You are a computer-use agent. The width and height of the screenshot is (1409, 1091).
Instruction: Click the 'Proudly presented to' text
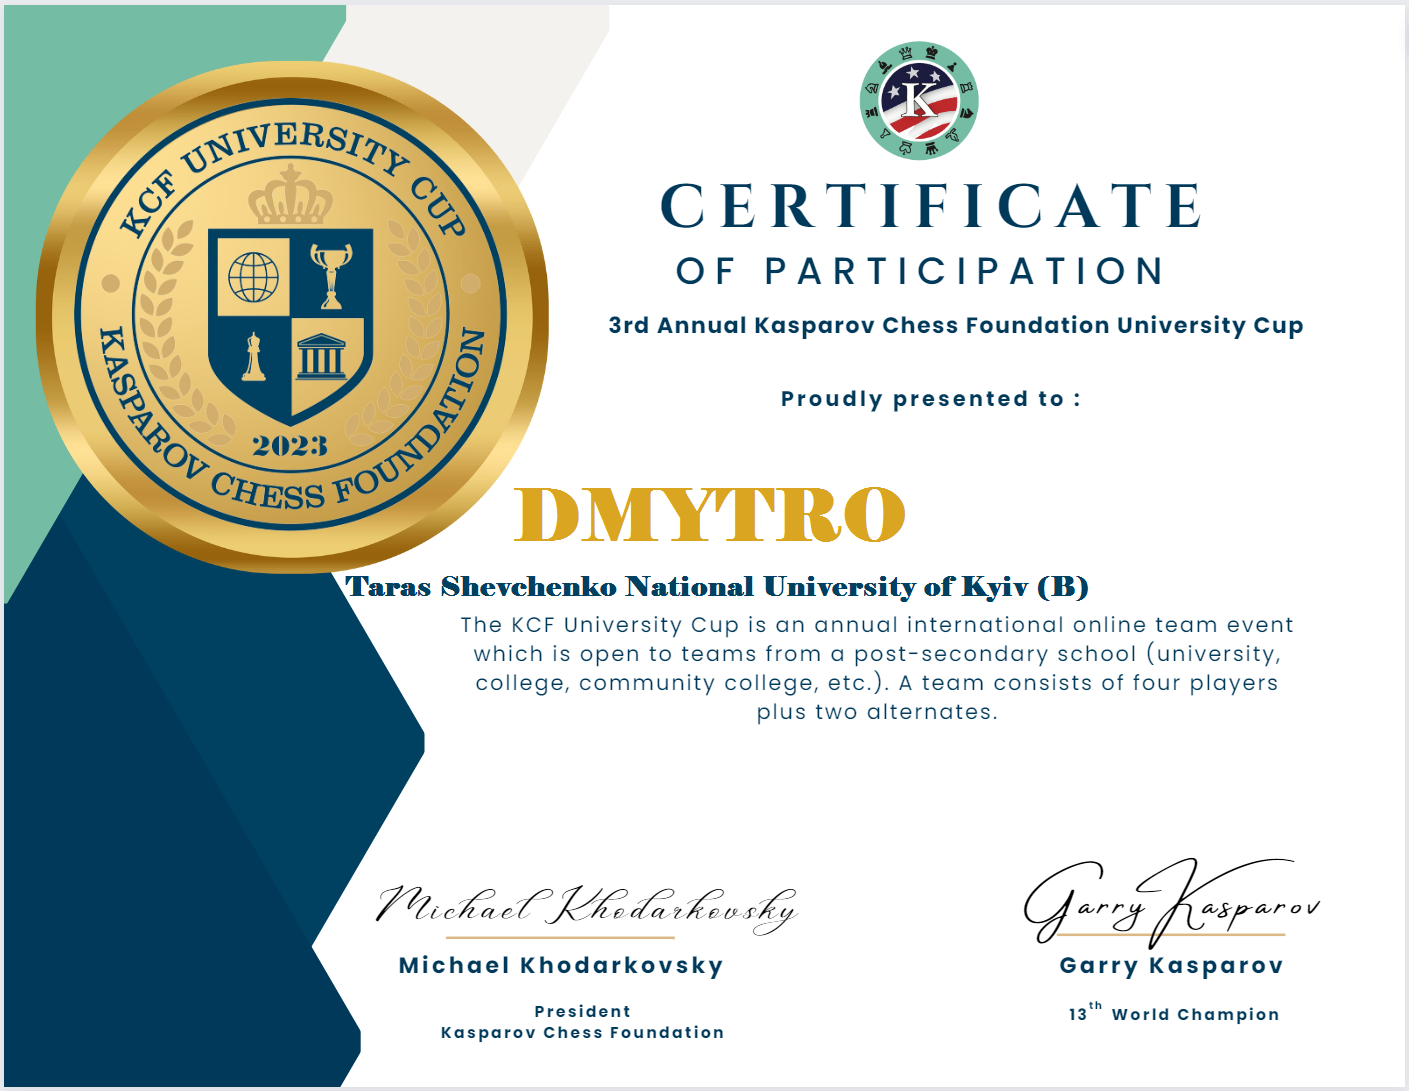tap(930, 399)
